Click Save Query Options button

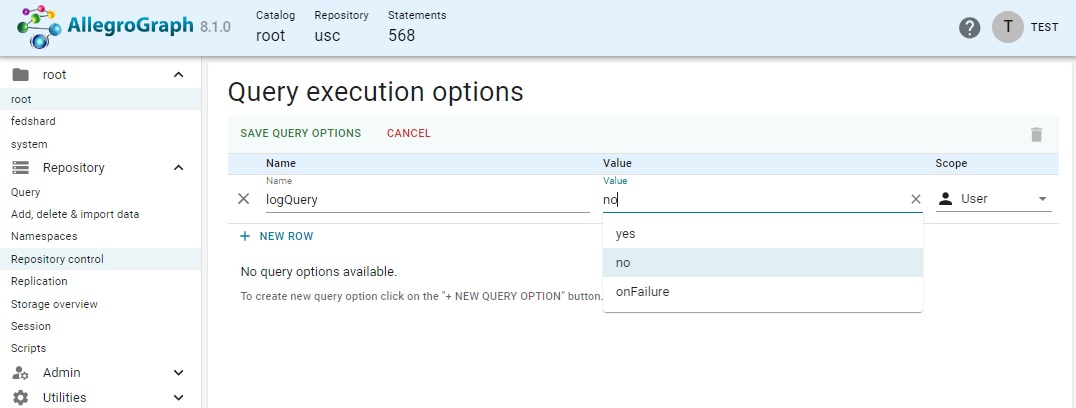pyautogui.click(x=300, y=134)
